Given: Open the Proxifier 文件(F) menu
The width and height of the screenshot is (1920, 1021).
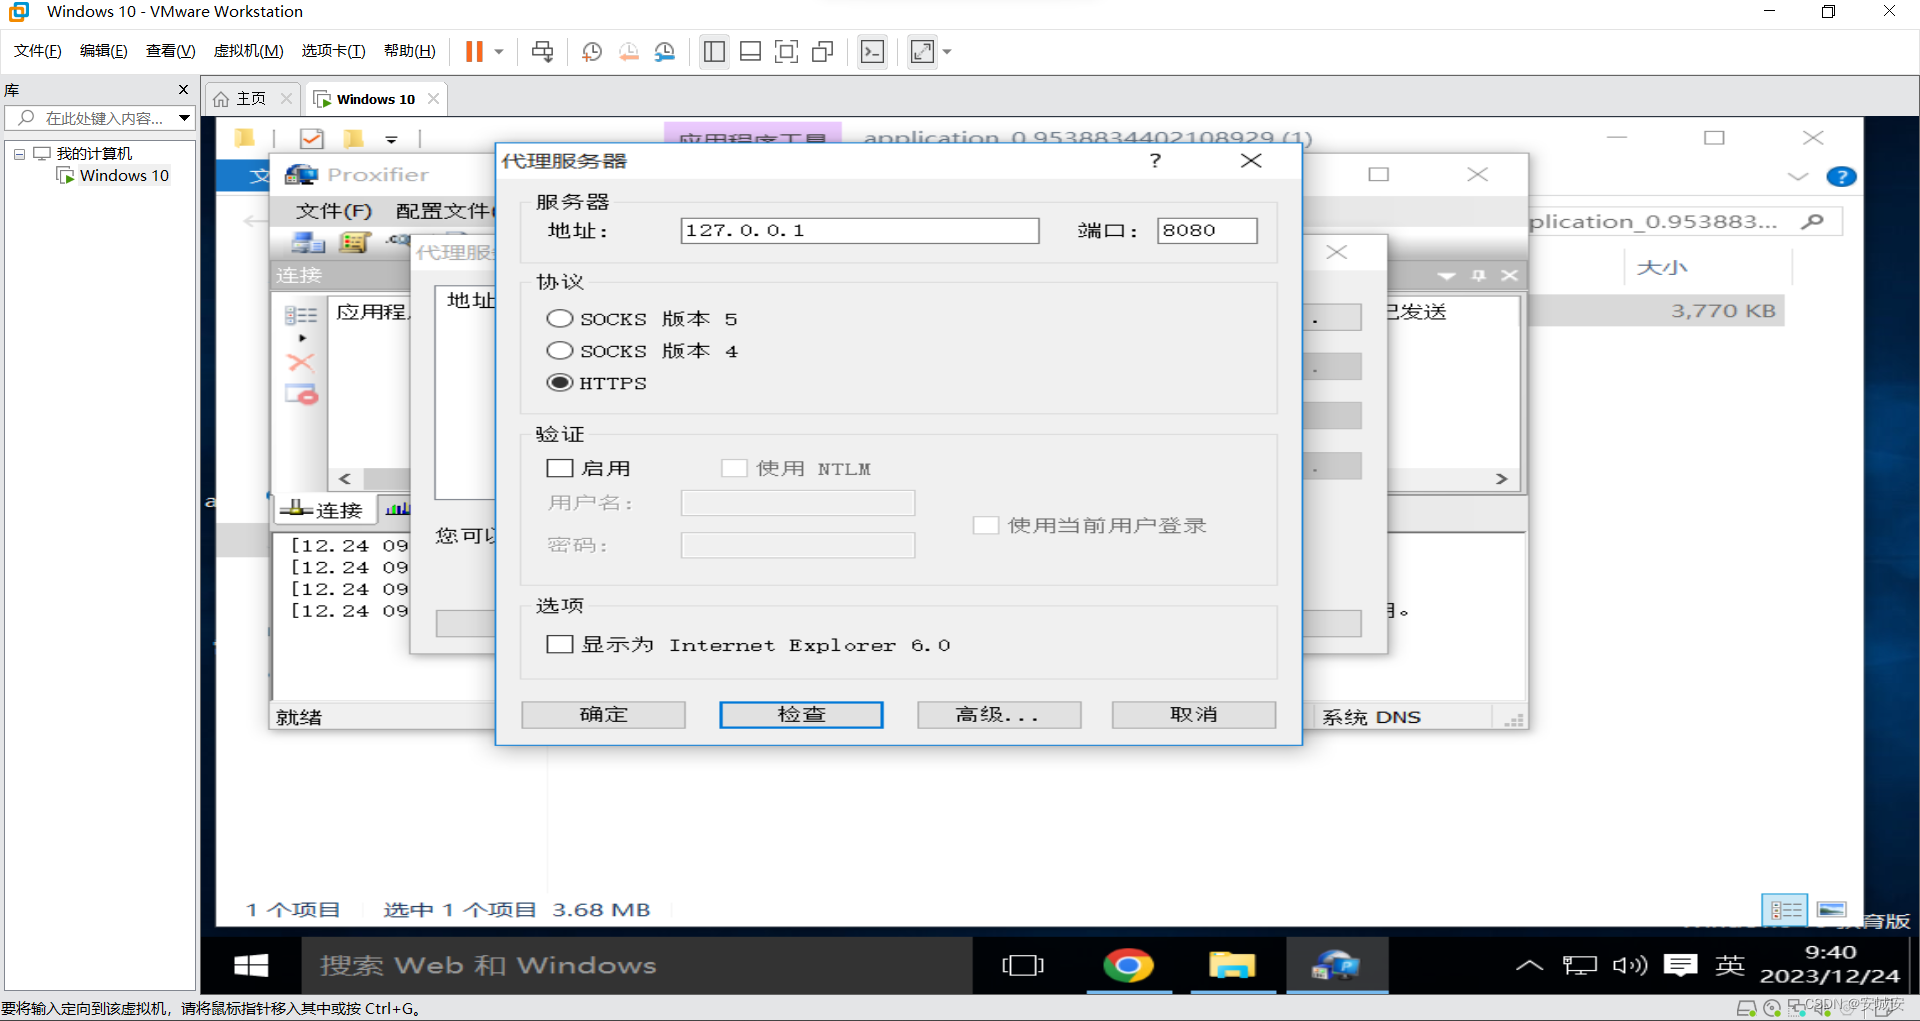Looking at the screenshot, I should tap(333, 211).
